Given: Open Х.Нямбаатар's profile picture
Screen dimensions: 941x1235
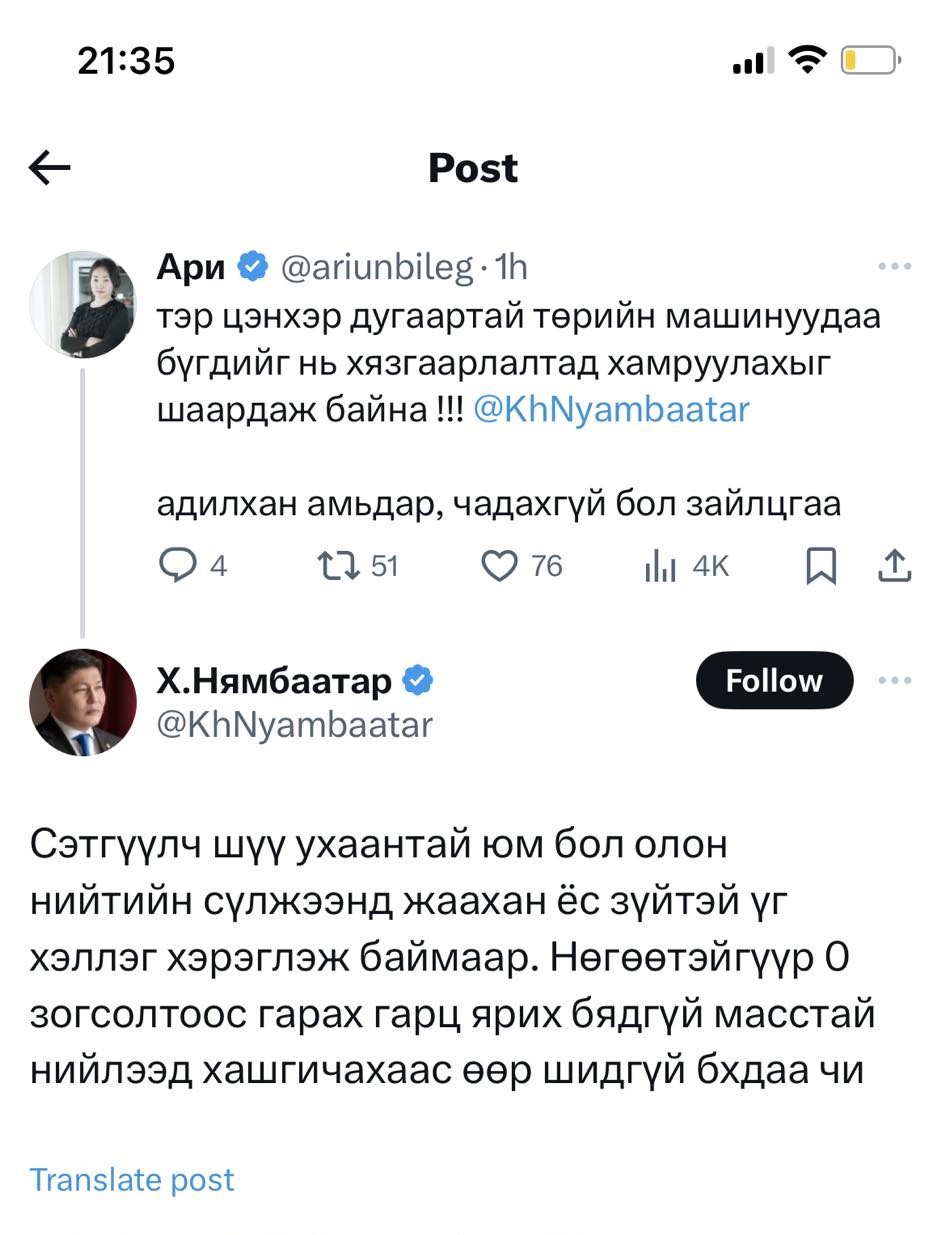Looking at the screenshot, I should [x=83, y=703].
